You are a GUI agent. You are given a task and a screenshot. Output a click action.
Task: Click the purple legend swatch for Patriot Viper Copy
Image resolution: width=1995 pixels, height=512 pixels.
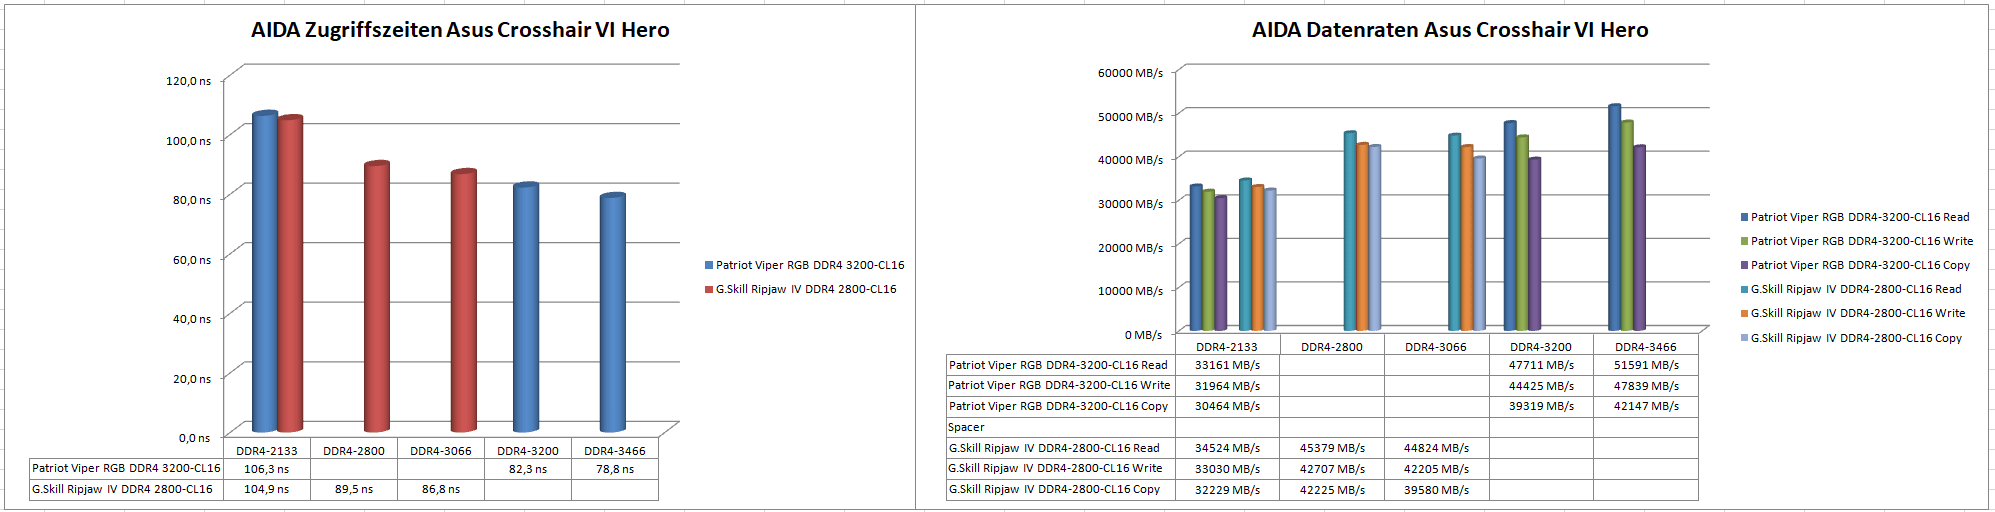[x=1745, y=265]
